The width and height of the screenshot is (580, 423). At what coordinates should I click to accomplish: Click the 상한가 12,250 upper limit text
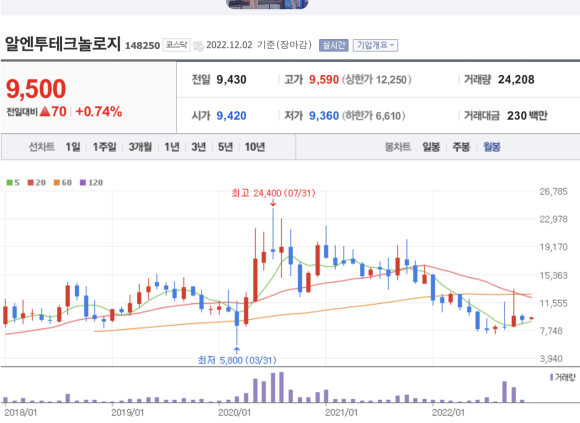[x=377, y=80]
